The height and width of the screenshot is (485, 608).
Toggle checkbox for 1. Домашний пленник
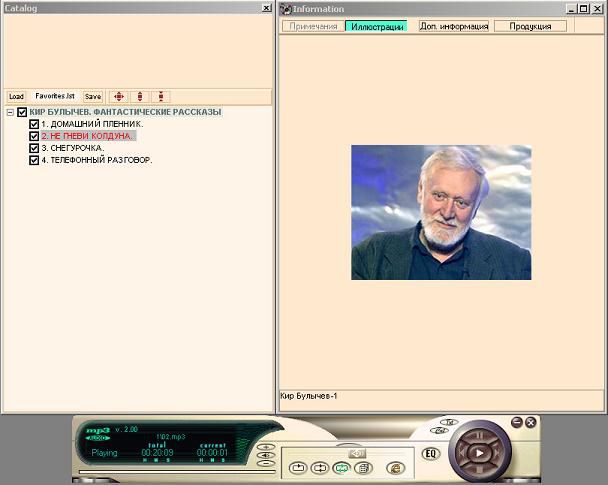(34, 125)
